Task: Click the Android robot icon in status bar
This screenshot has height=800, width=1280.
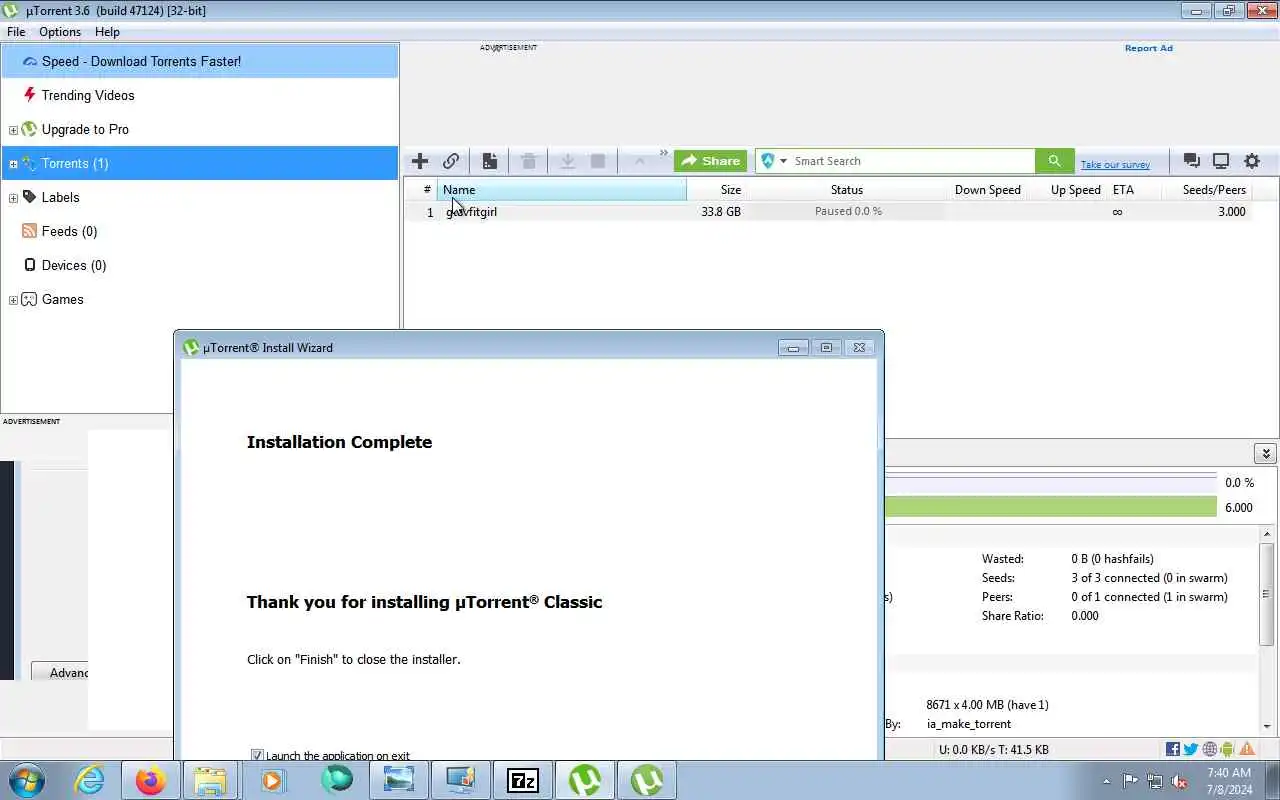Action: (x=1228, y=749)
